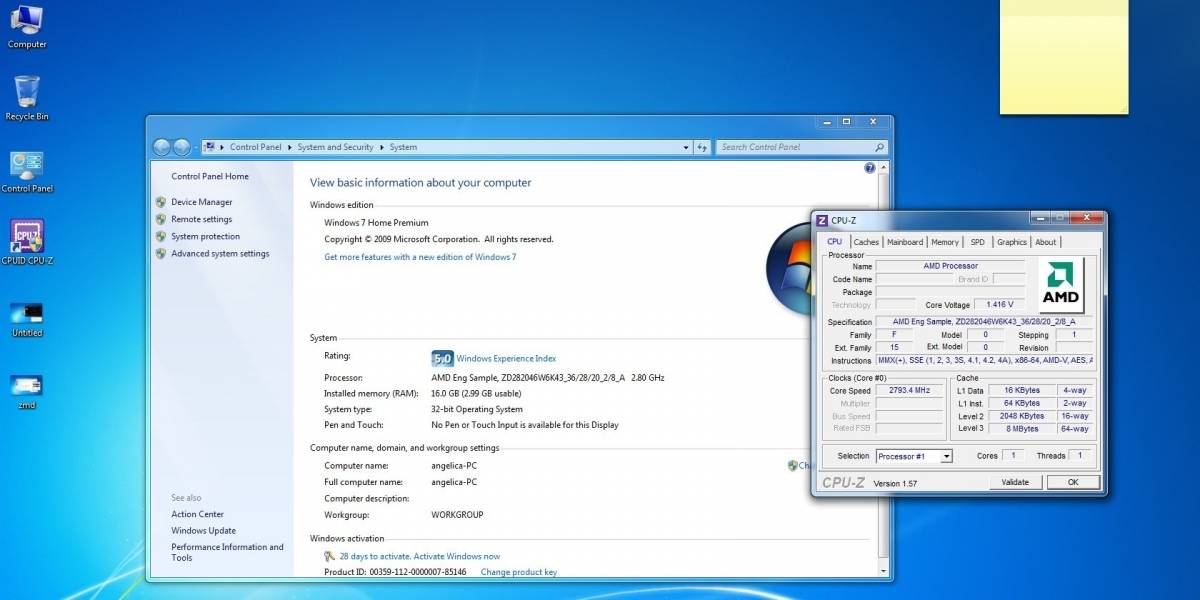Click the Control Panel breadcrumb segment

point(256,147)
